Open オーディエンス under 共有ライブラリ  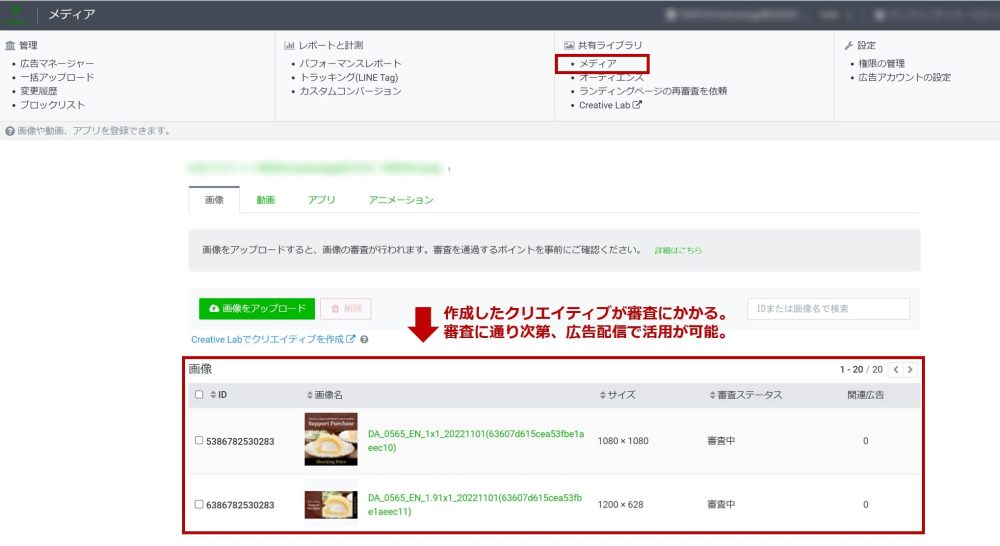pos(611,77)
